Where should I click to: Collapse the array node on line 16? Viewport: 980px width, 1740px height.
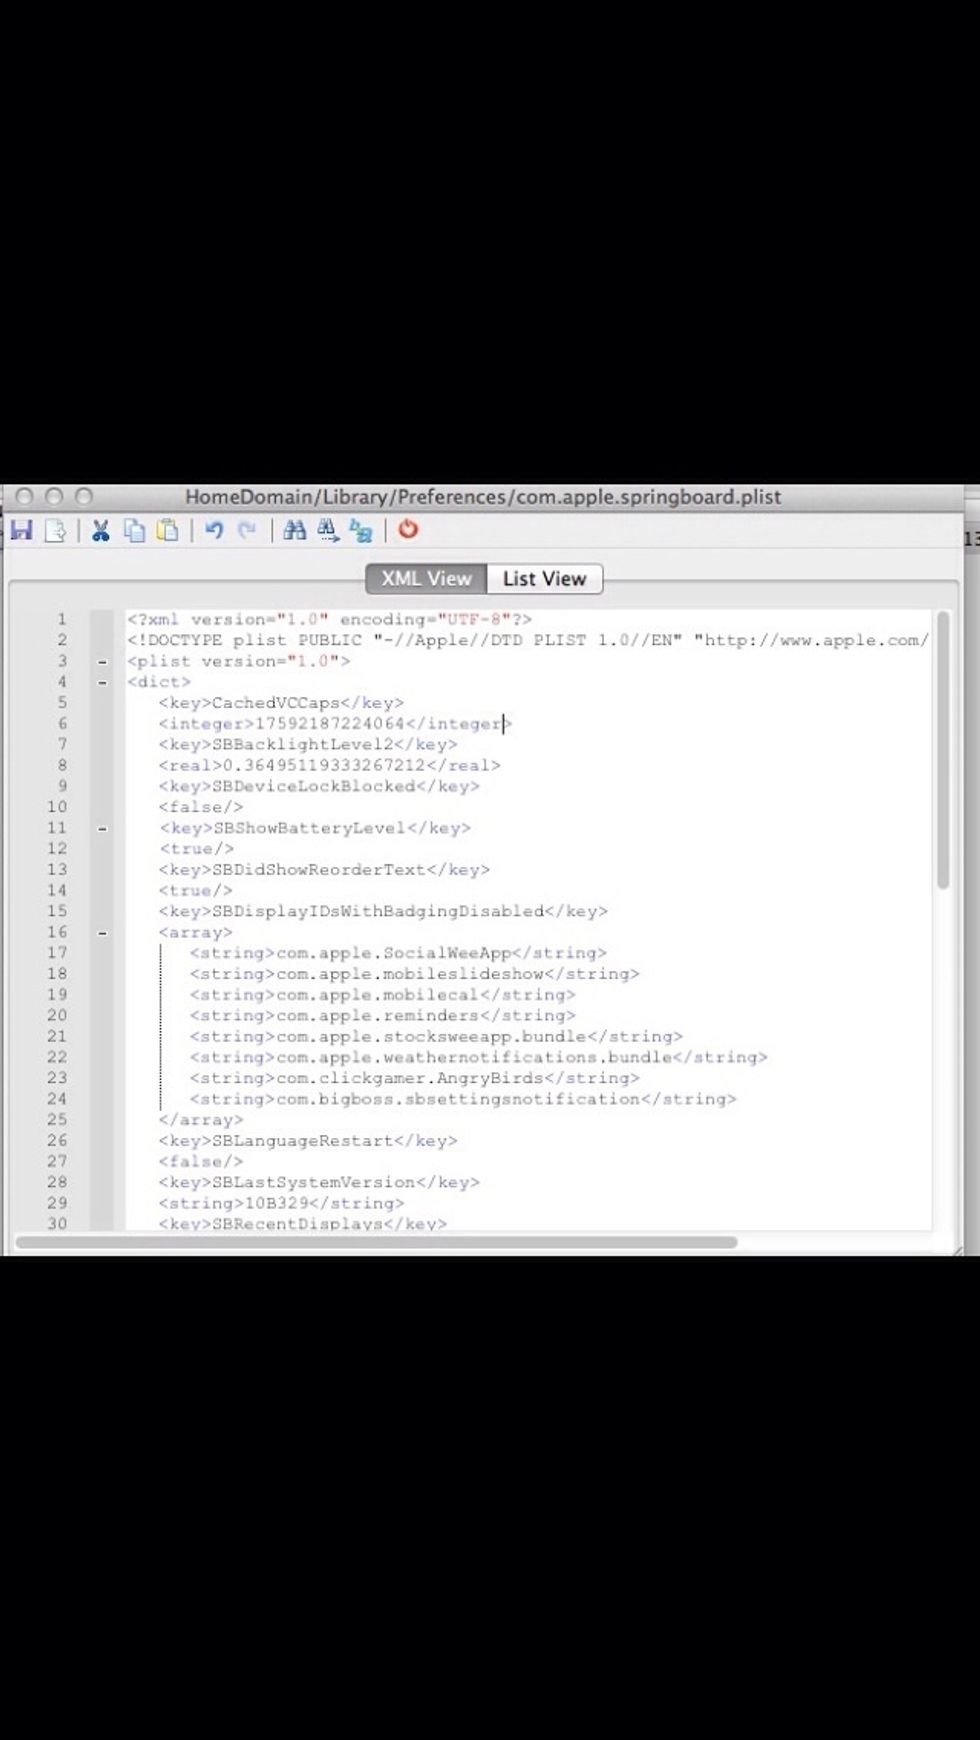[x=102, y=933]
